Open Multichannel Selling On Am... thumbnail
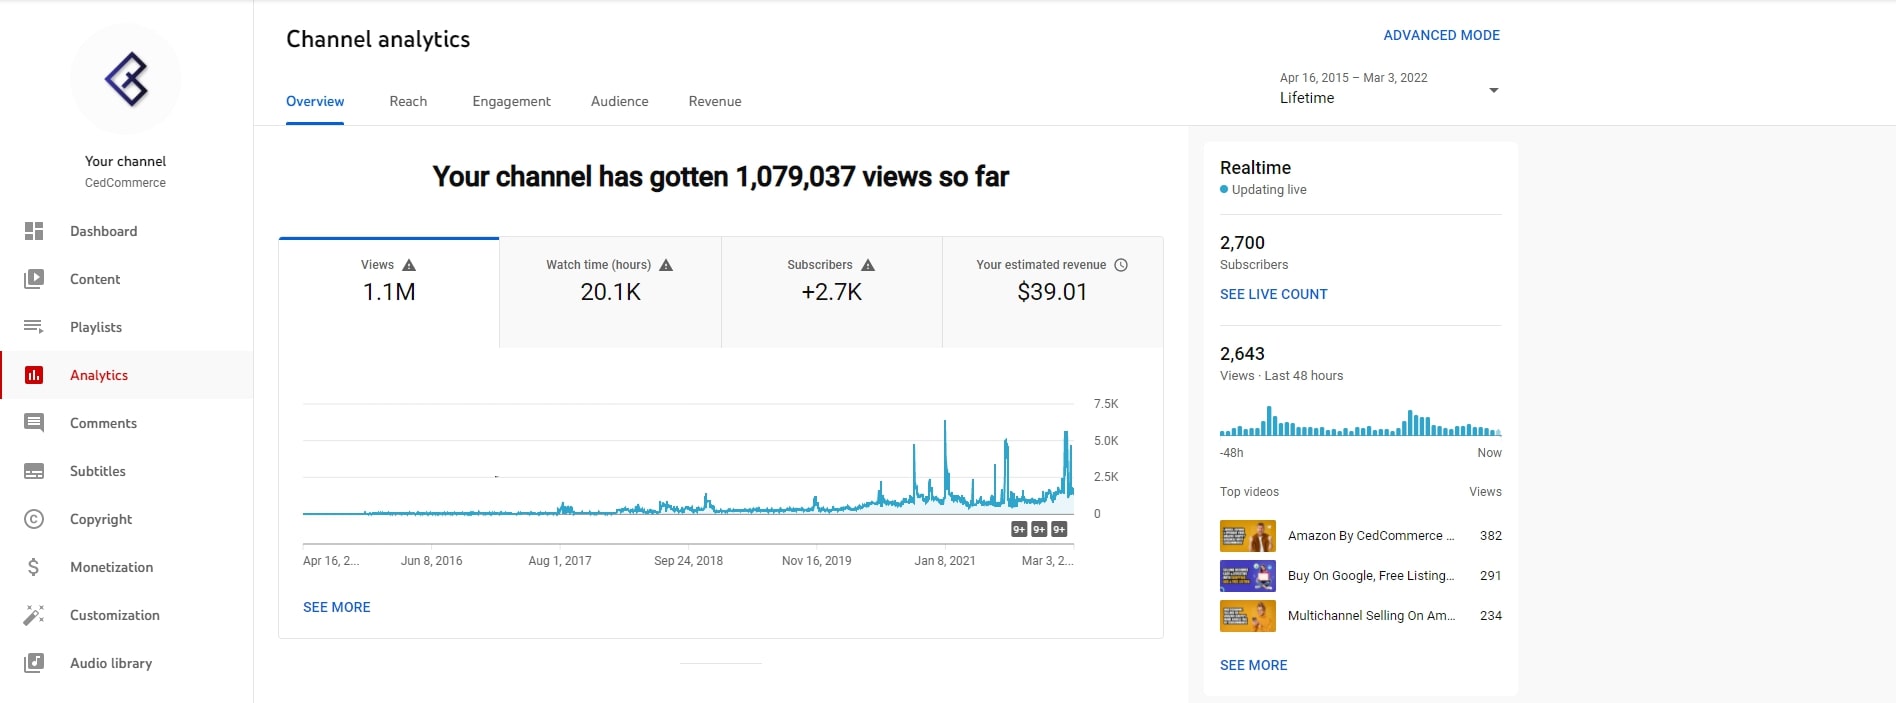This screenshot has width=1896, height=703. point(1247,616)
